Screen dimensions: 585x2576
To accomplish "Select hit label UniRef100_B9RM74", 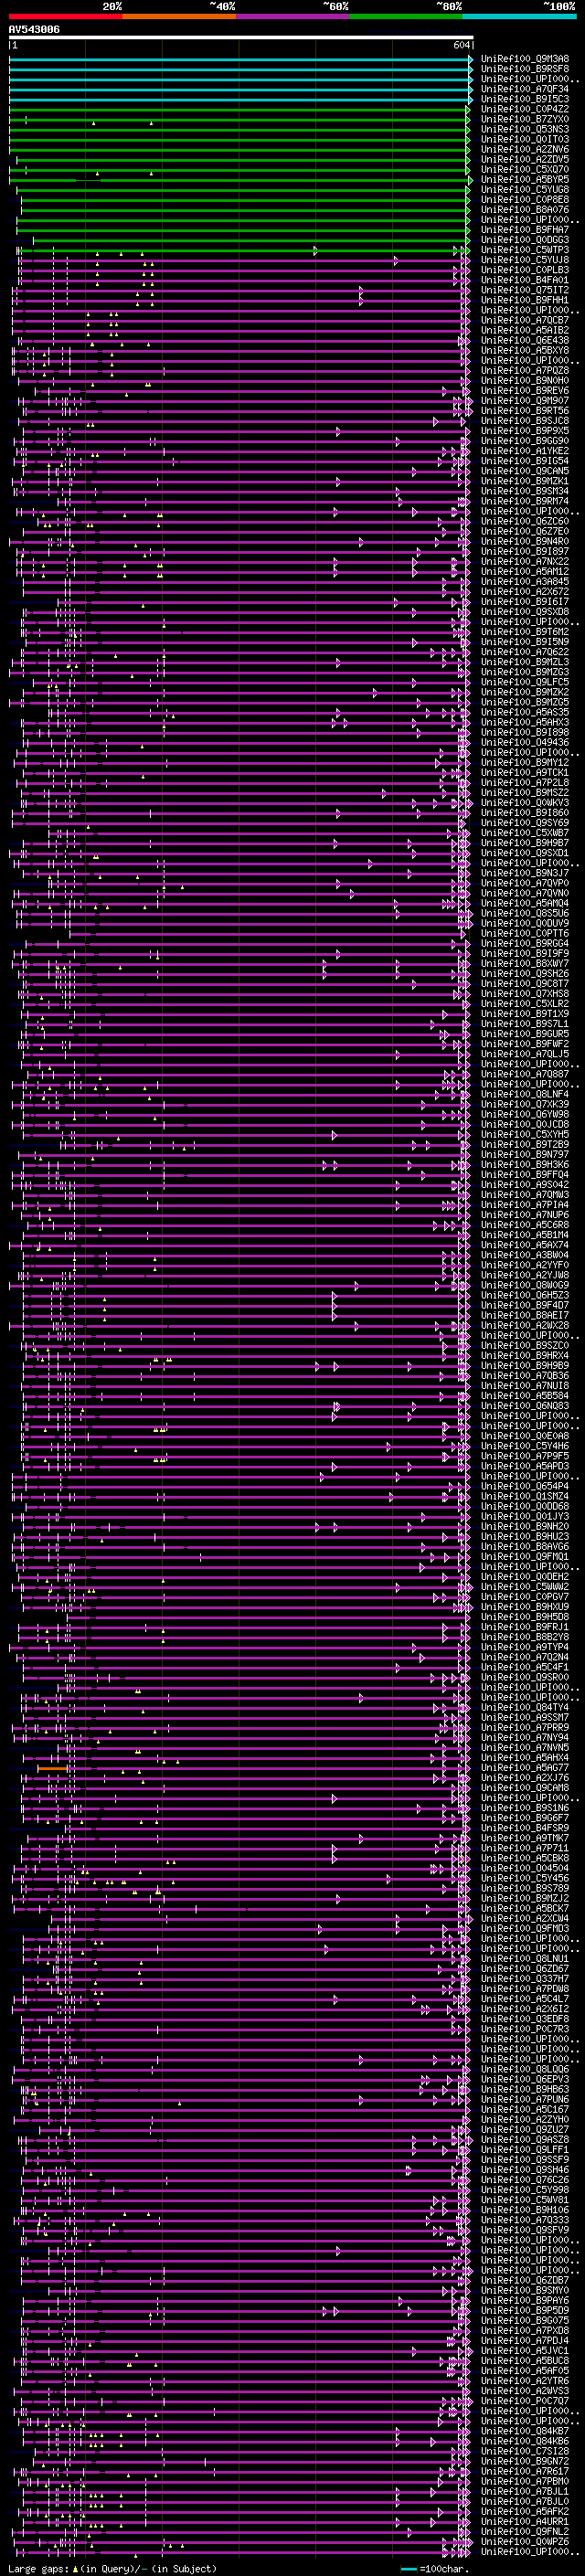I will click(525, 501).
